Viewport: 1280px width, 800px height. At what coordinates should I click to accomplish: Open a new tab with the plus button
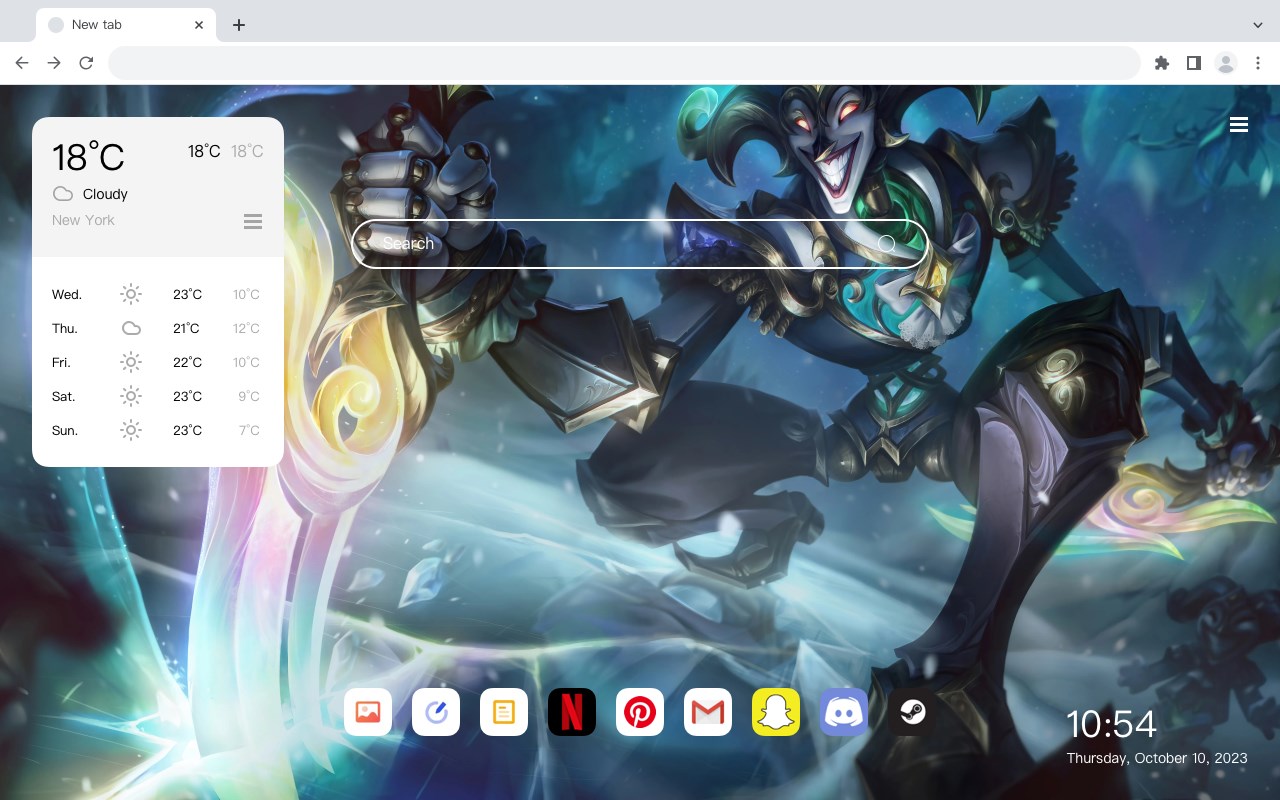point(238,25)
